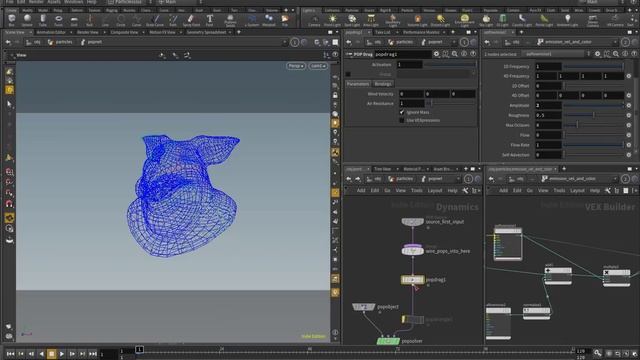This screenshot has width=640, height=360.
Task: Select the Ambient Light shelf tool
Action: 567,20
